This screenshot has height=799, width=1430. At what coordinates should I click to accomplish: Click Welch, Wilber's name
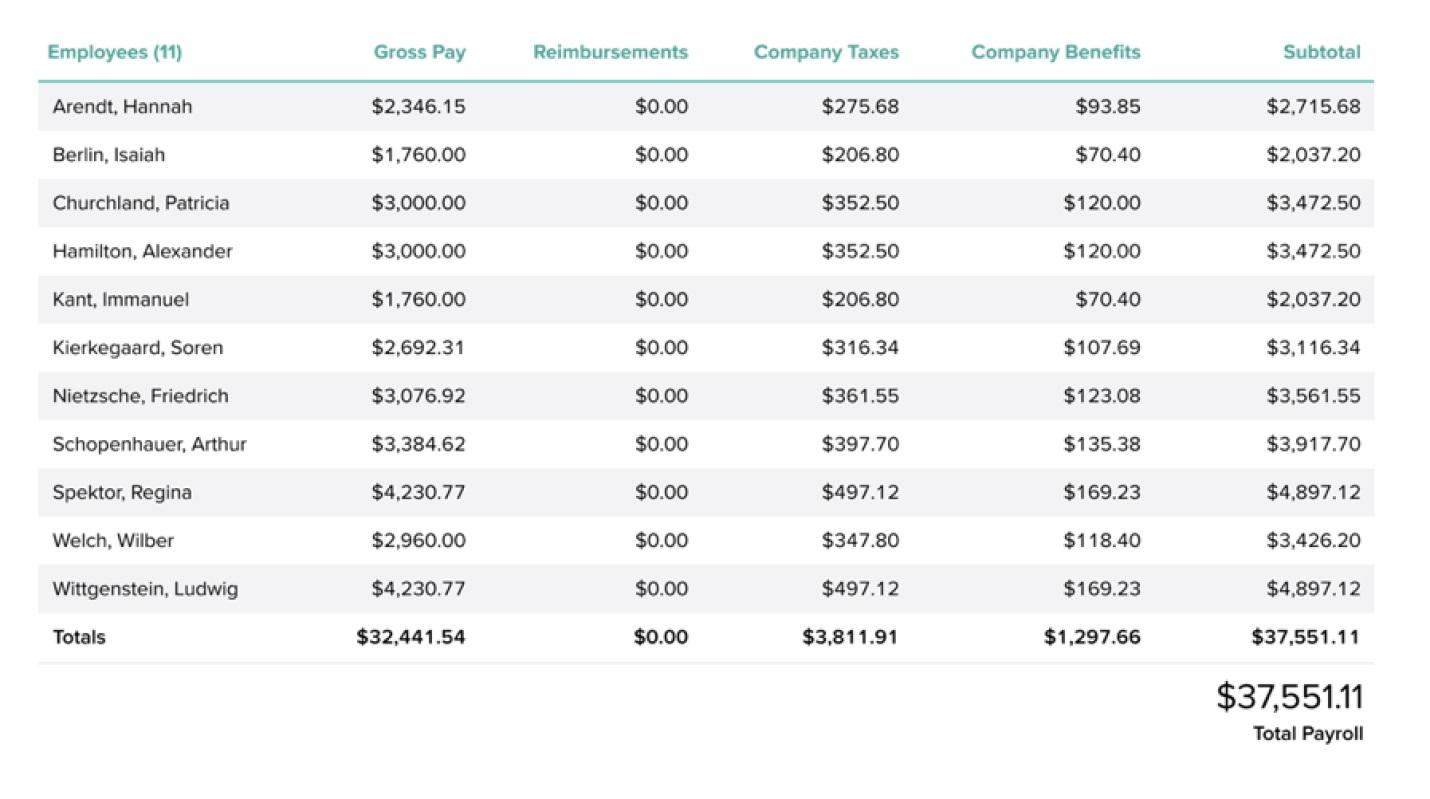113,540
